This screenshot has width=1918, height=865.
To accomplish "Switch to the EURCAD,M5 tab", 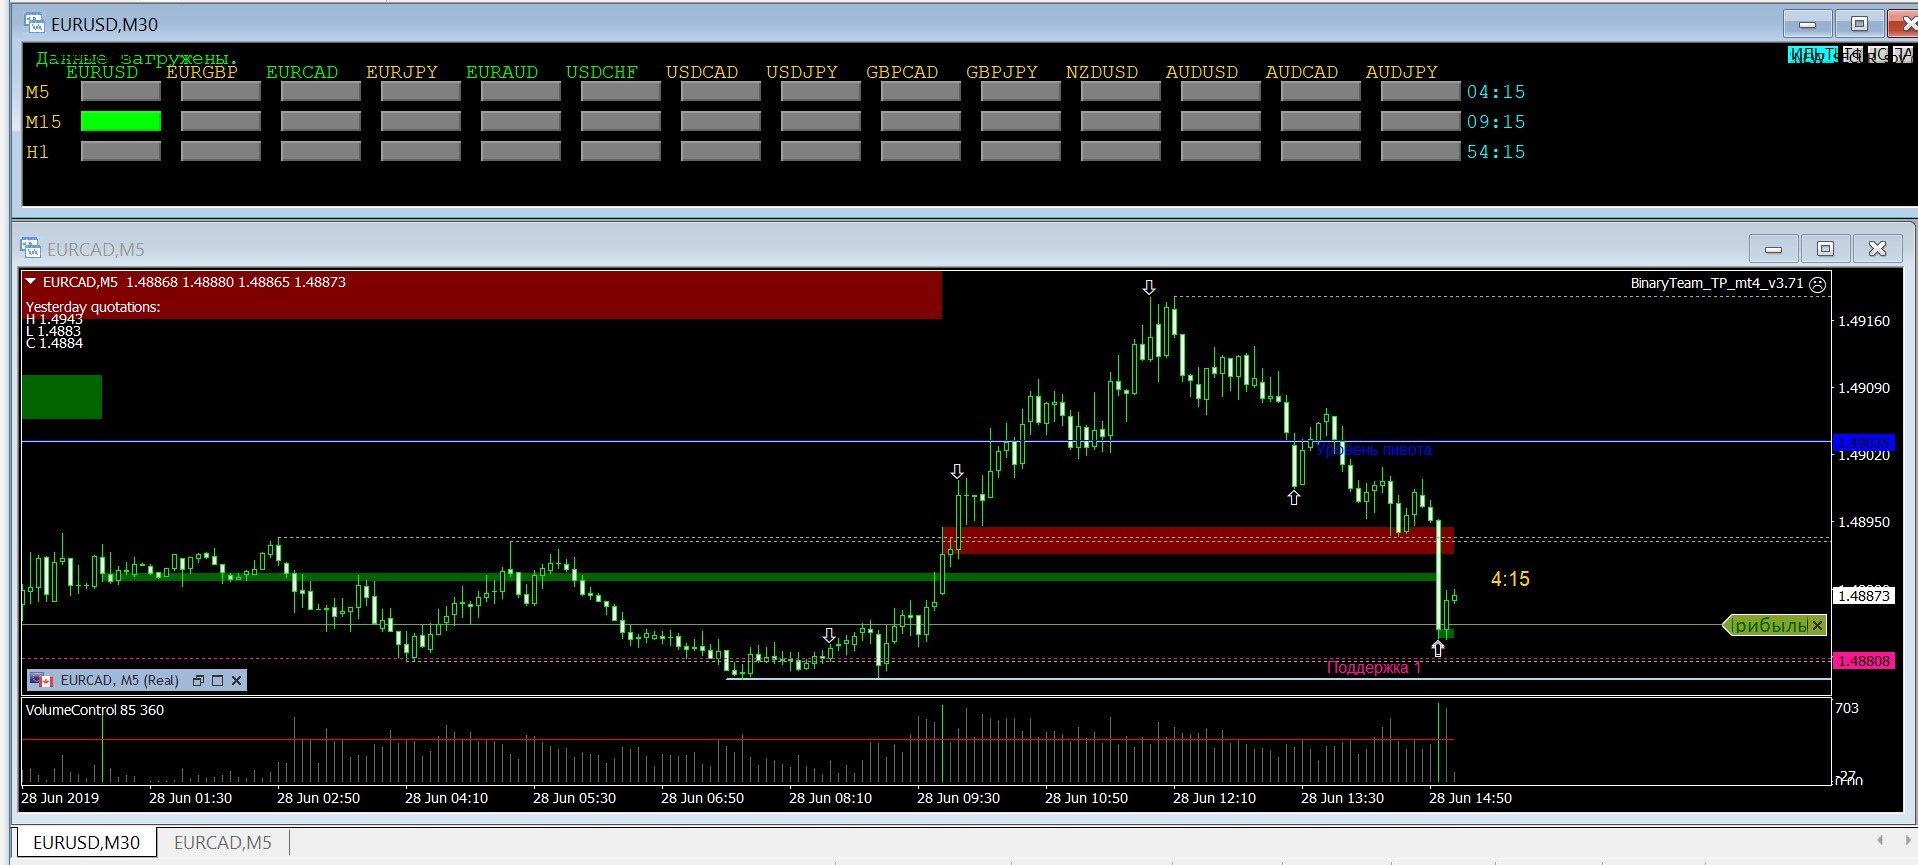I will click(x=222, y=843).
